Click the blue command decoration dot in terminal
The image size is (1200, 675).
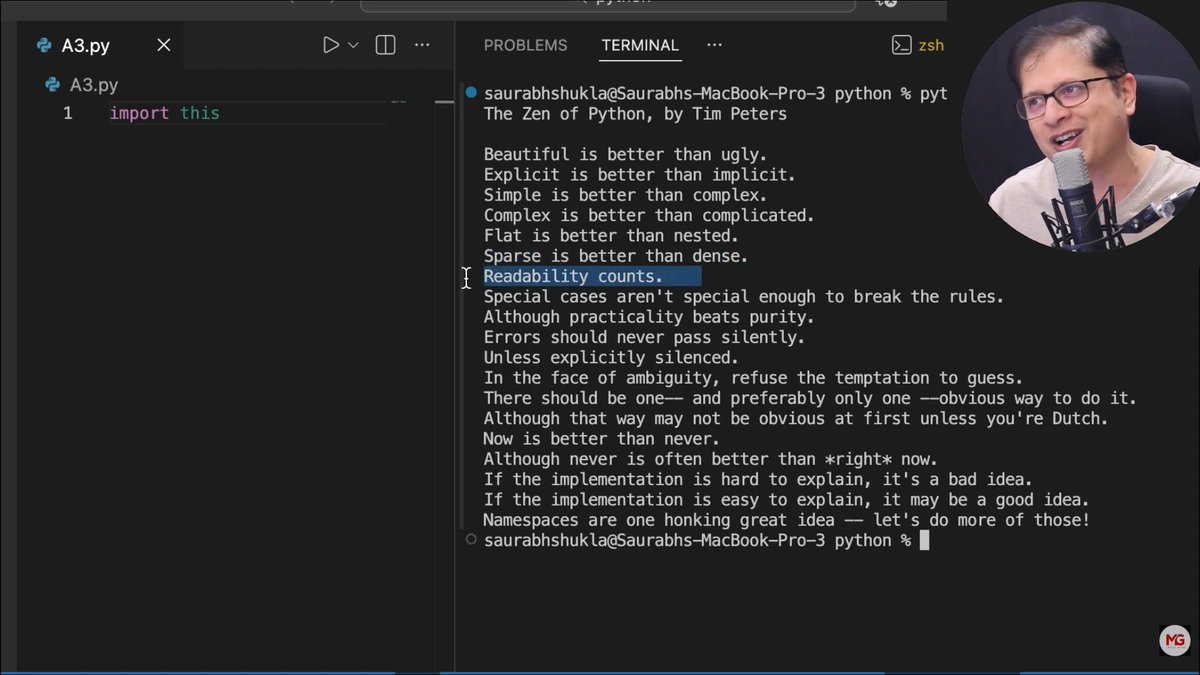point(470,93)
